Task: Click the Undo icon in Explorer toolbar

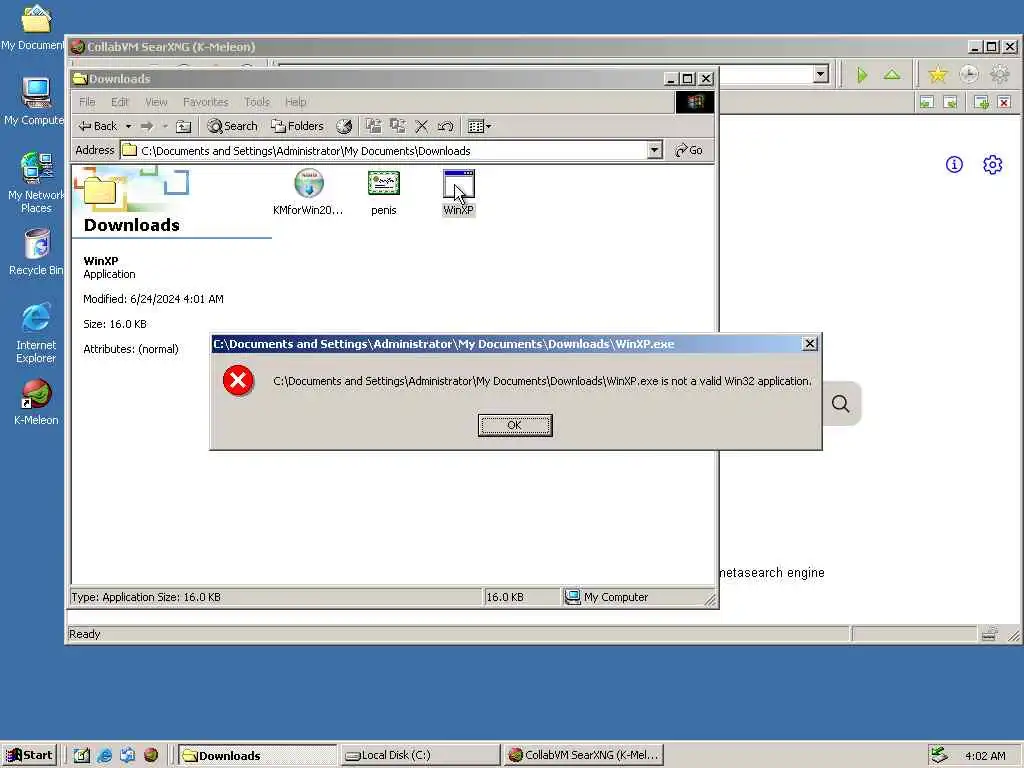Action: click(x=445, y=126)
